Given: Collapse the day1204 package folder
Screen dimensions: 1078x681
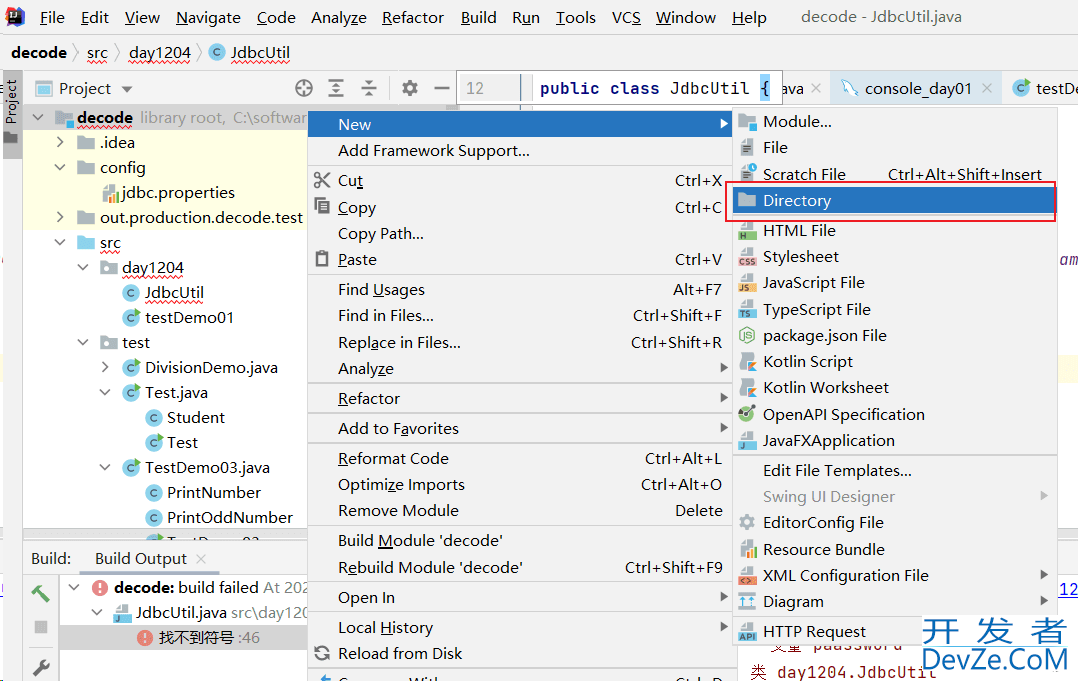Looking at the screenshot, I should [84, 268].
